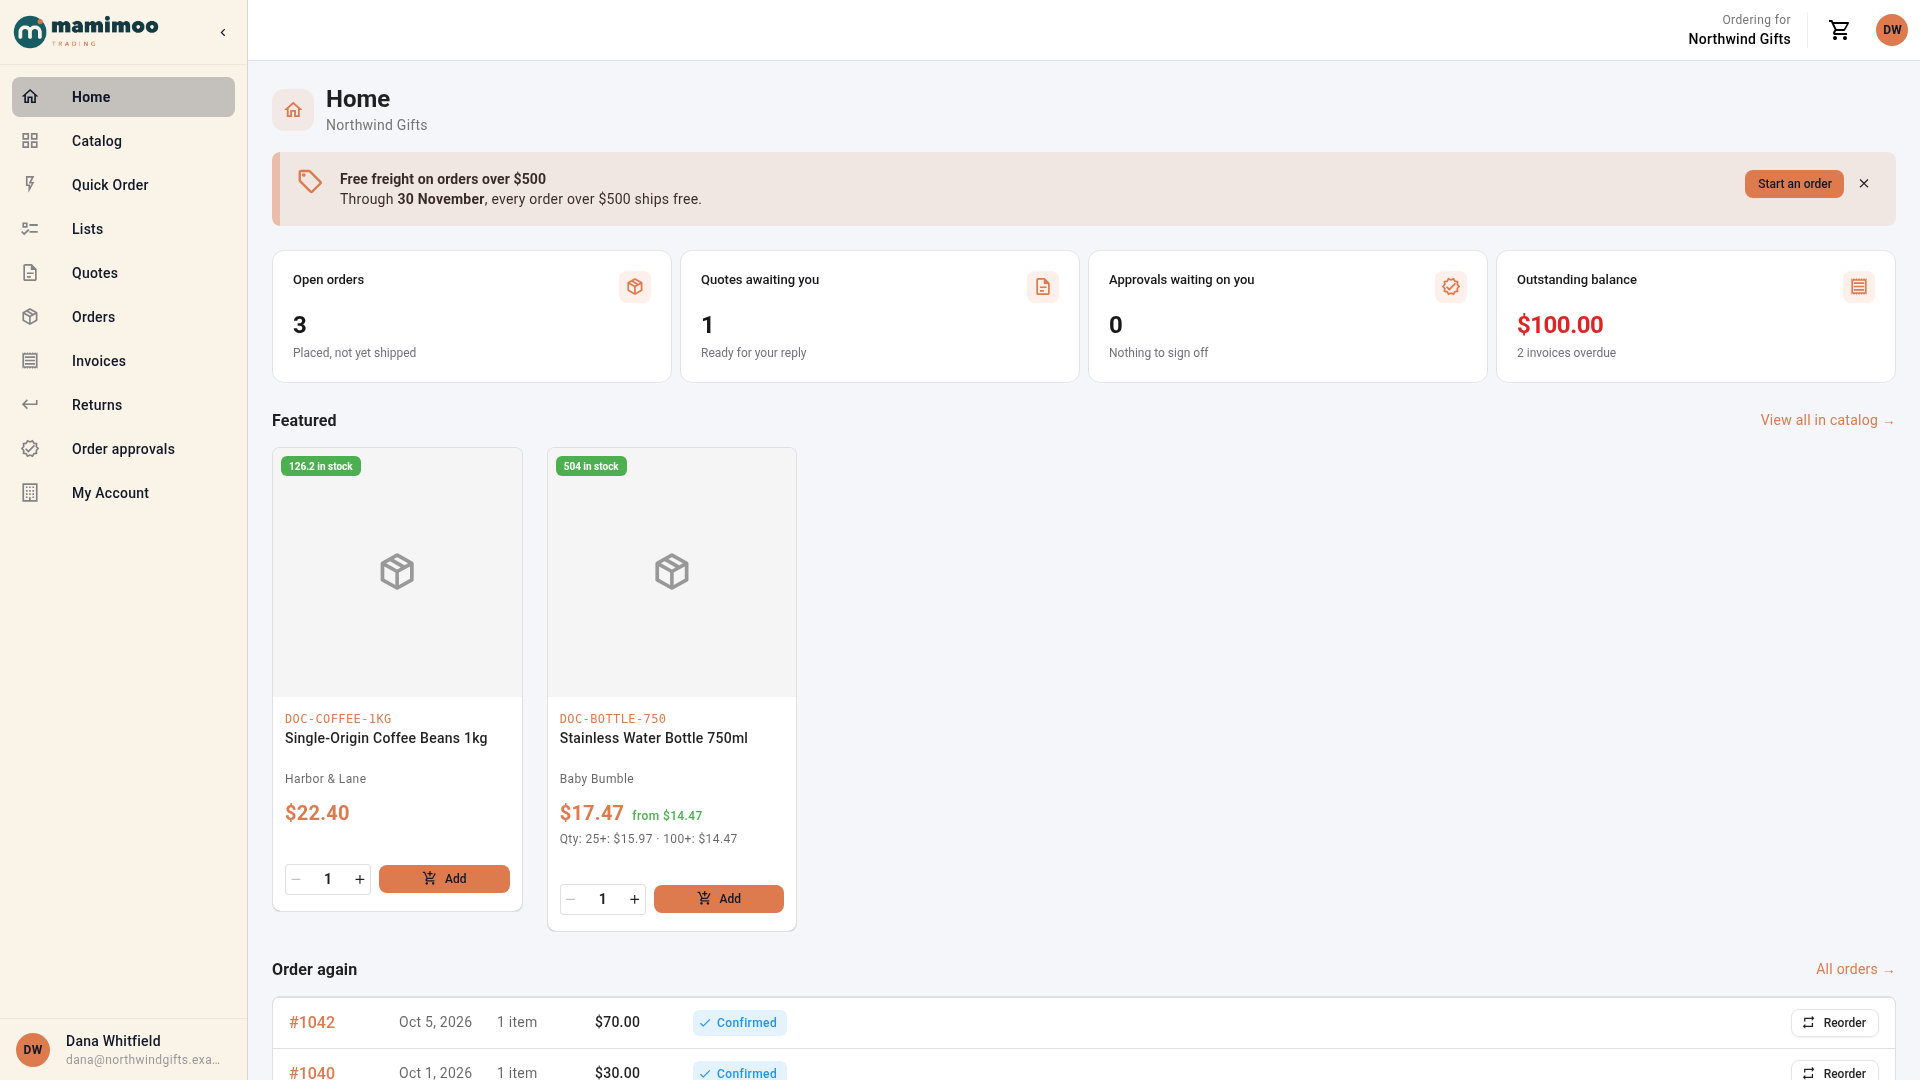Open the Dana Whitfield profile at sidebar bottom

123,1050
